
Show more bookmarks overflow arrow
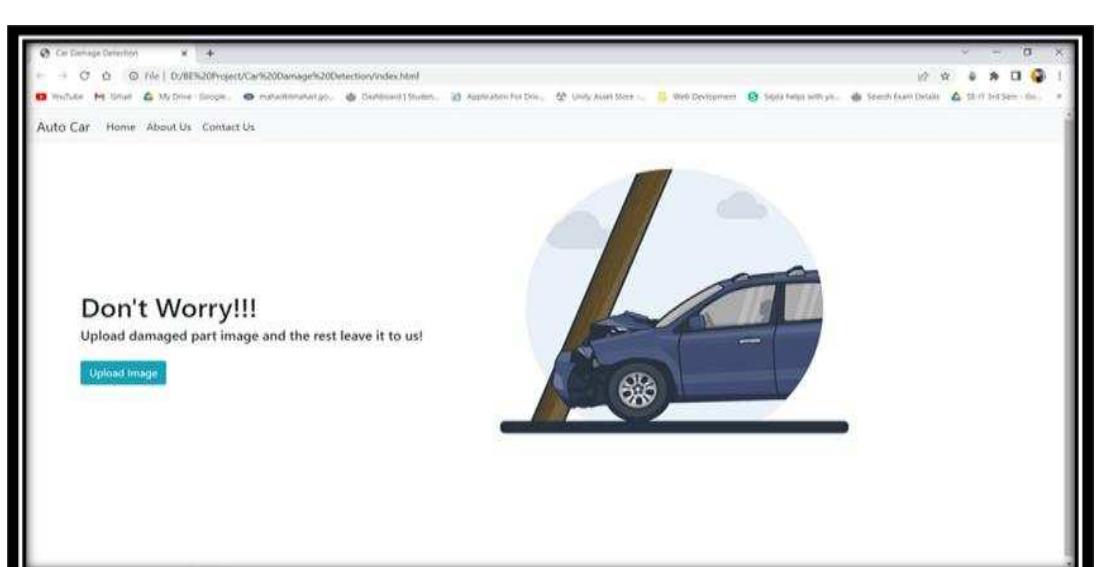point(1059,98)
